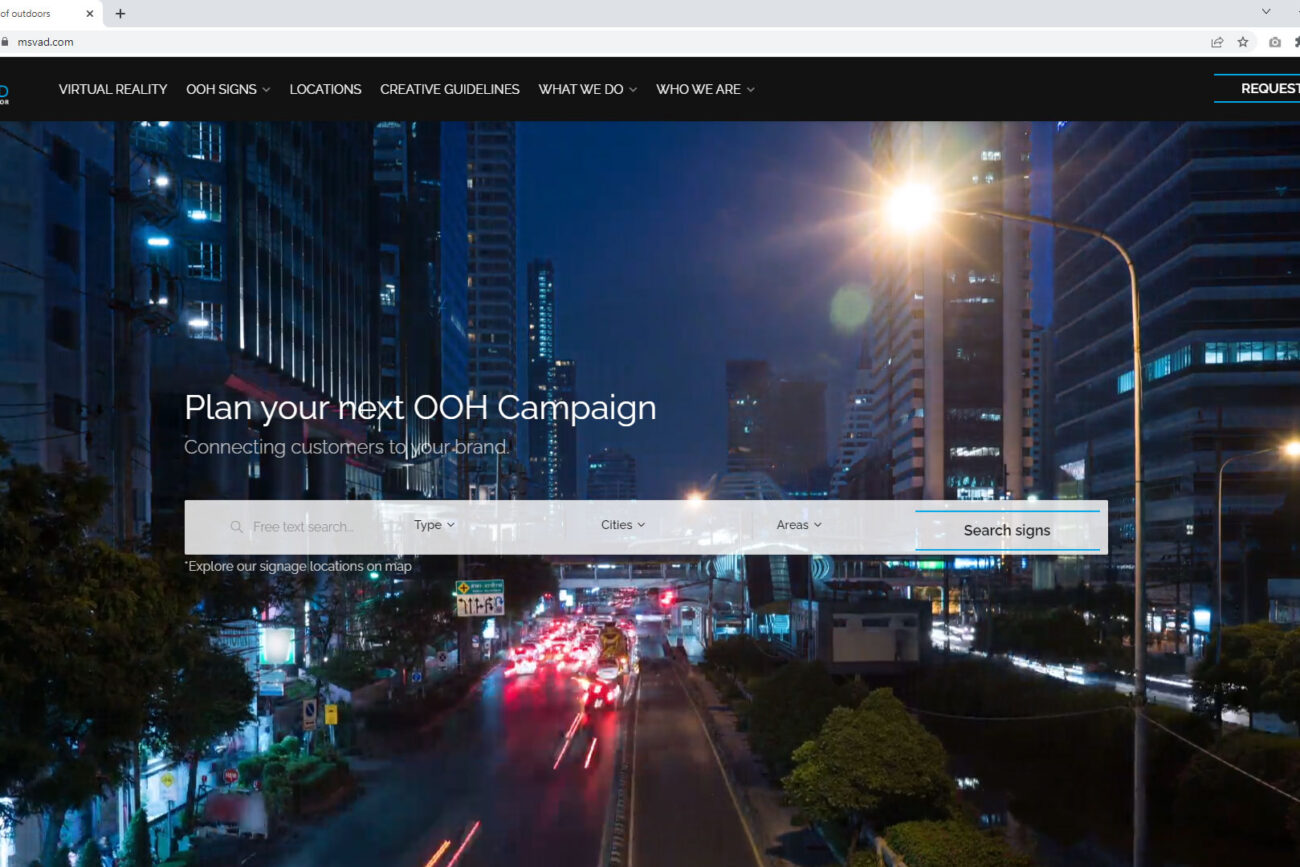Close the current browser tab
The width and height of the screenshot is (1300, 867).
pos(90,14)
